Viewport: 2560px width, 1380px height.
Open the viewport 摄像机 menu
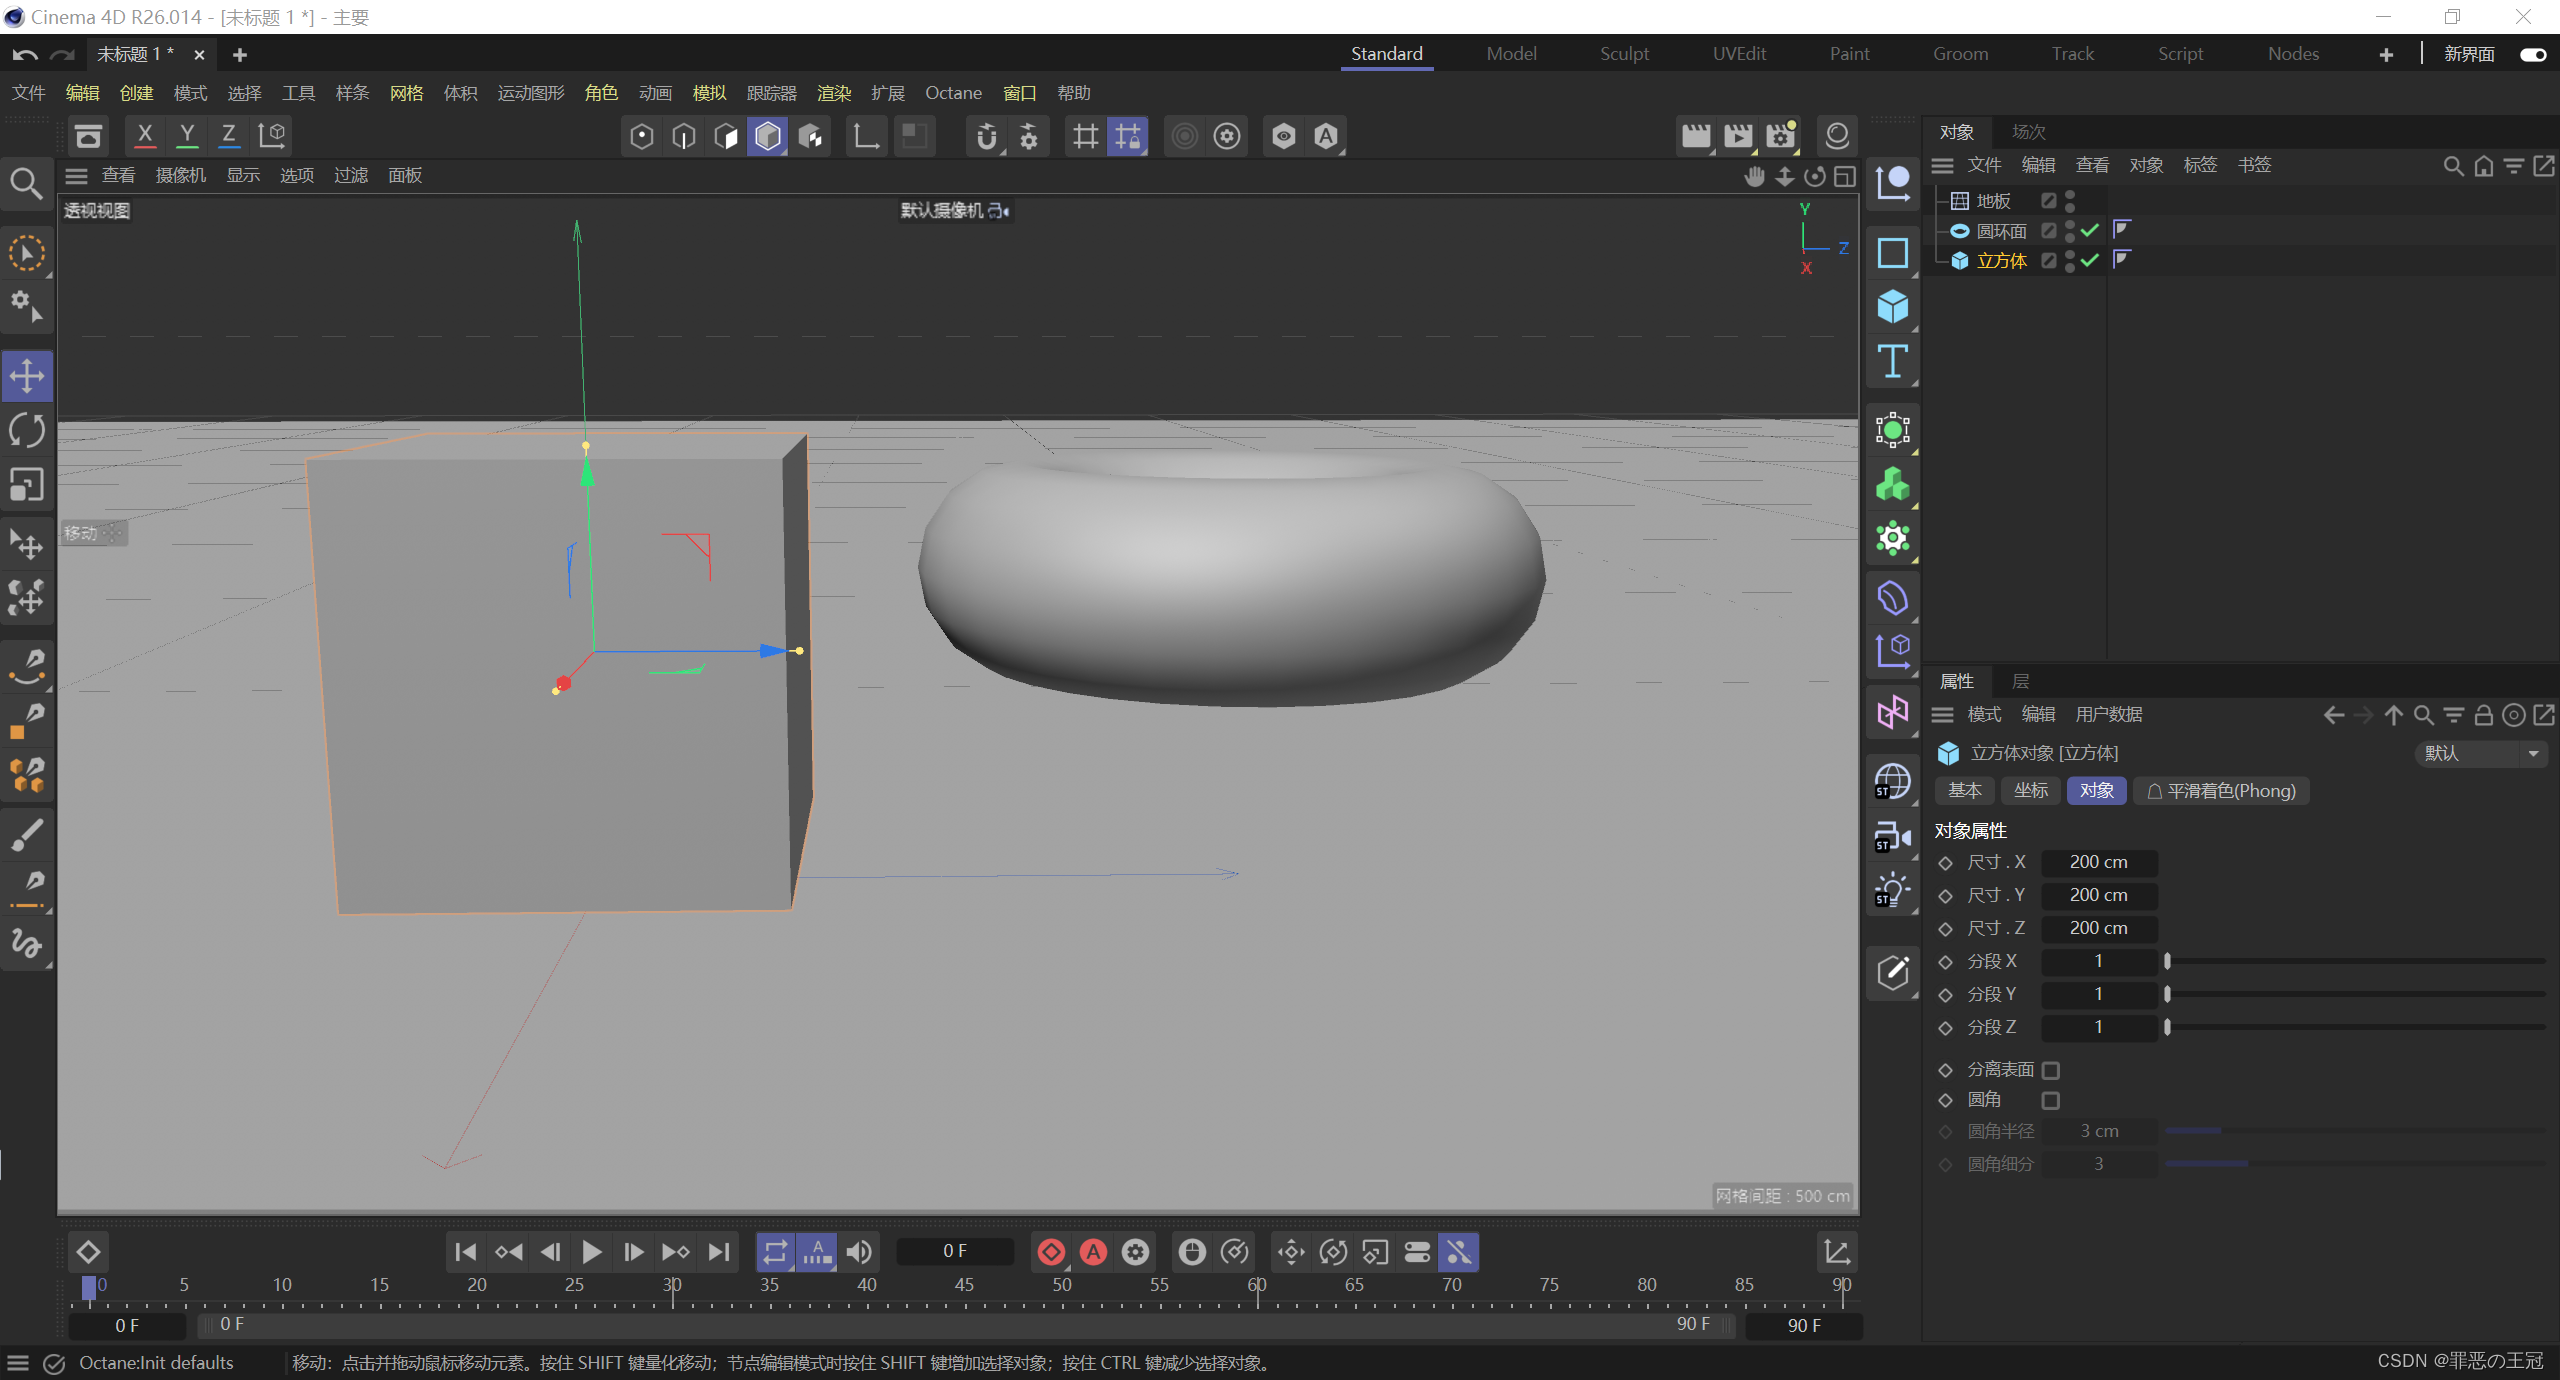pos(181,175)
